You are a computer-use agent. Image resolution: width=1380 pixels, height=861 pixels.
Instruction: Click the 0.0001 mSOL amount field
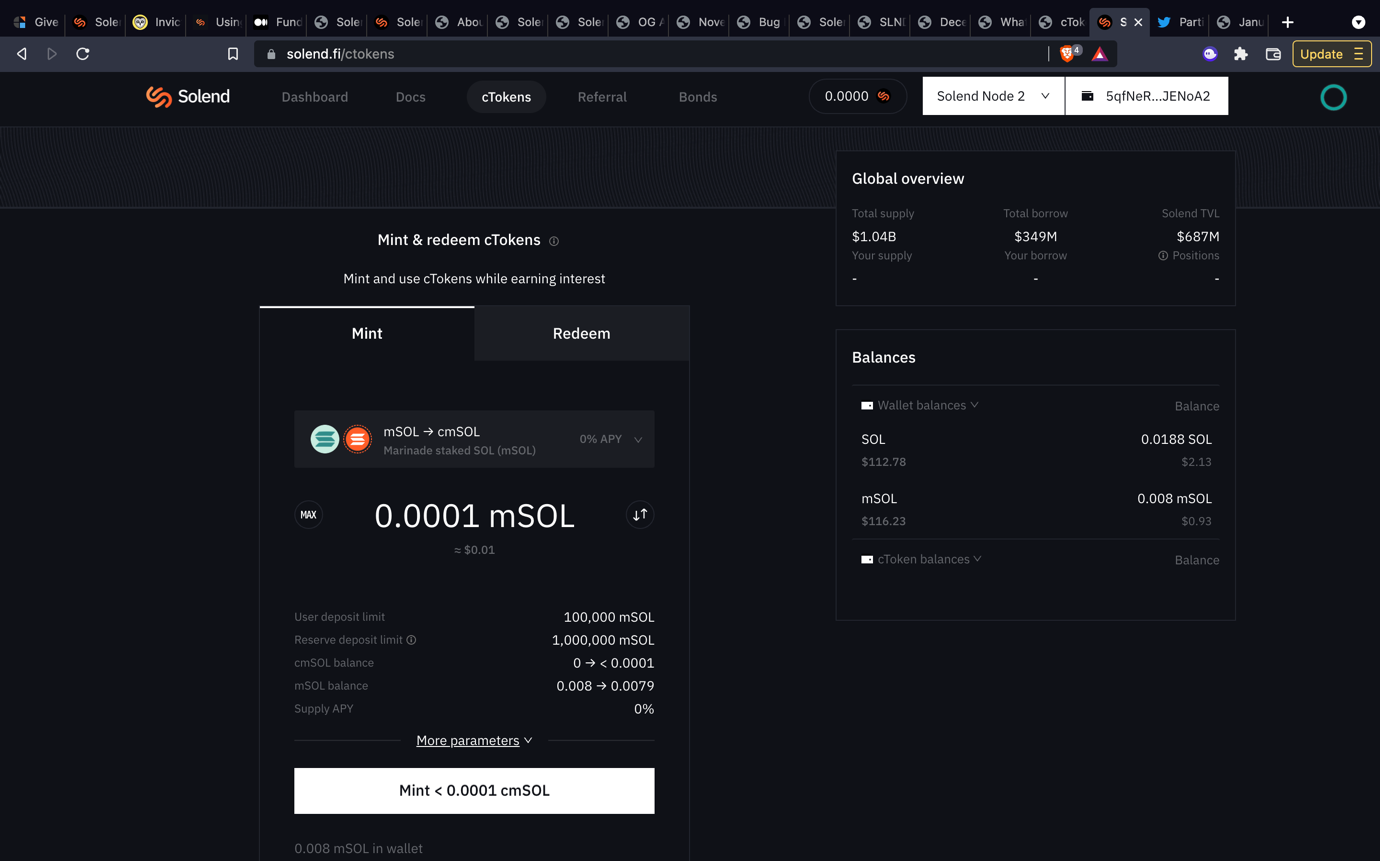(x=474, y=516)
